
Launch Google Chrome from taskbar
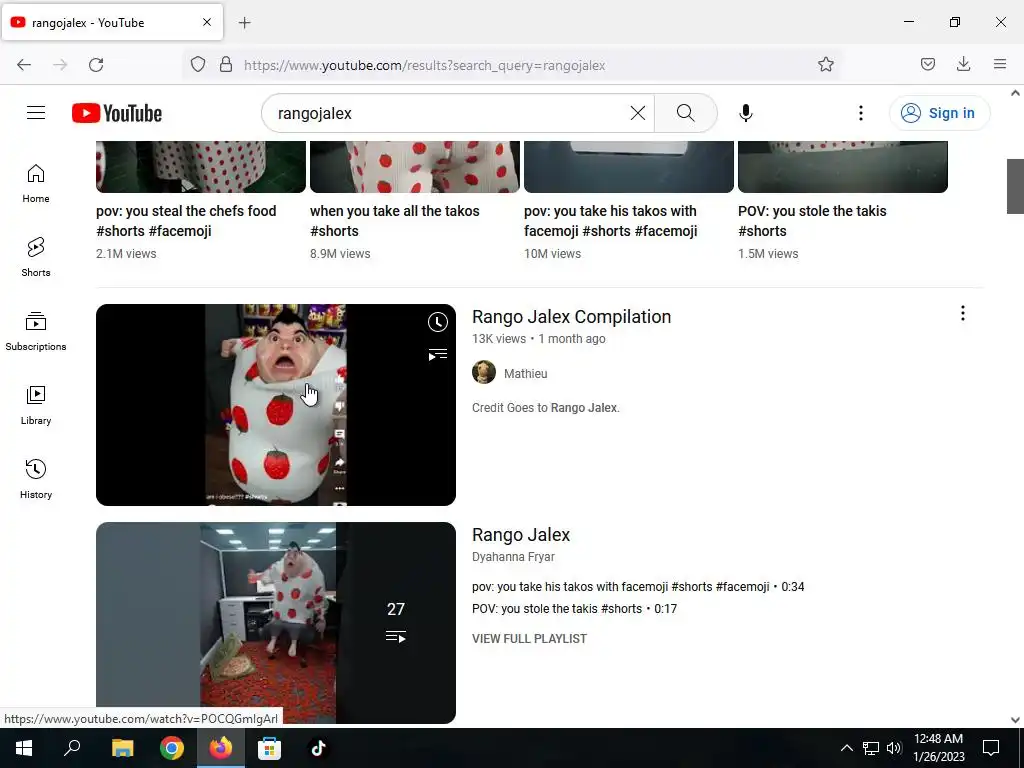[172, 748]
